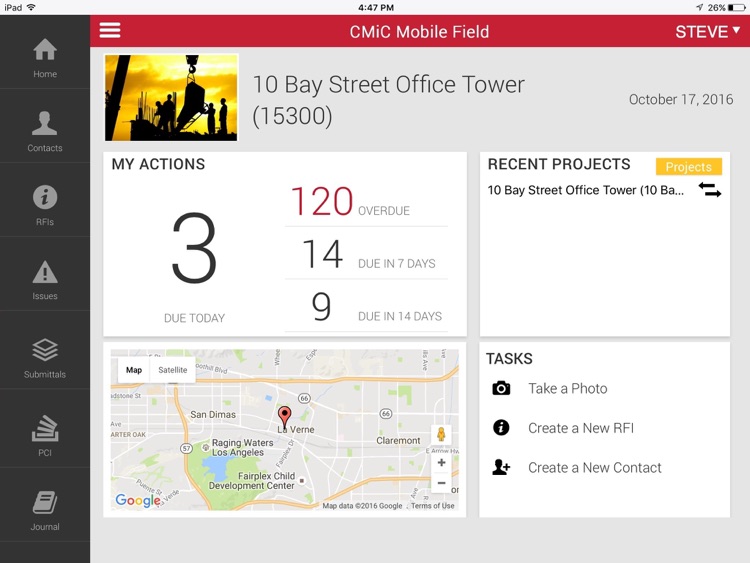This screenshot has width=750, height=563.
Task: Click the Google logo on map
Action: (138, 500)
